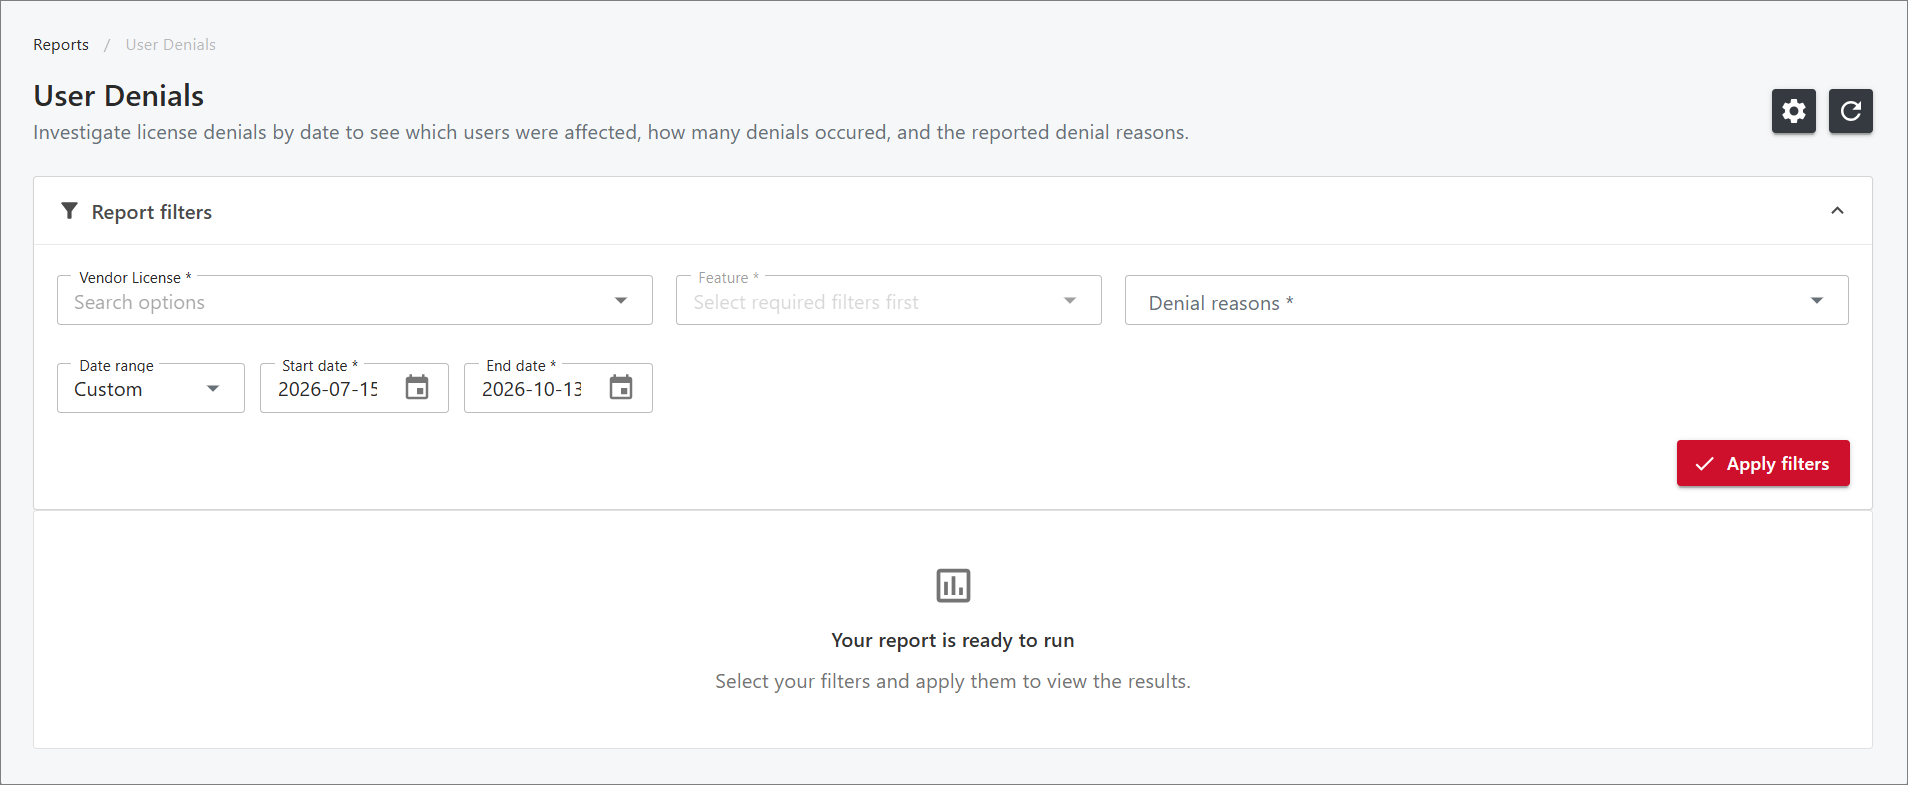Open the Start date calendar picker
This screenshot has width=1908, height=785.
[417, 388]
